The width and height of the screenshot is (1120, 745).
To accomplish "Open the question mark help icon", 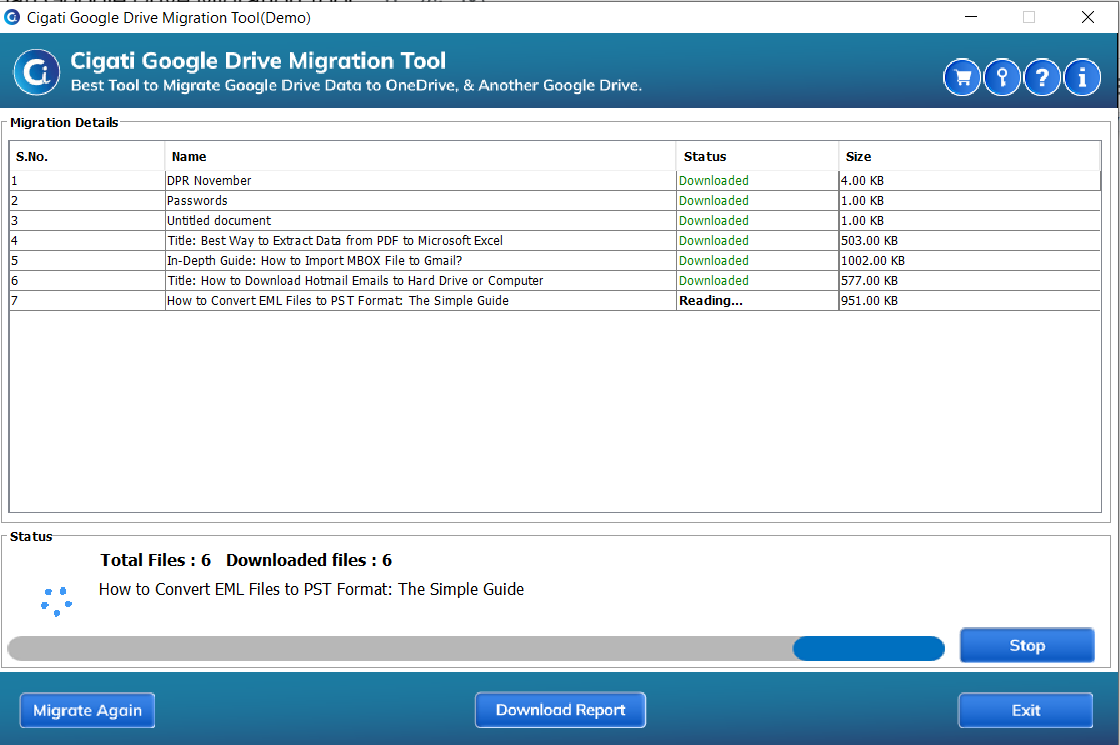I will click(1042, 77).
